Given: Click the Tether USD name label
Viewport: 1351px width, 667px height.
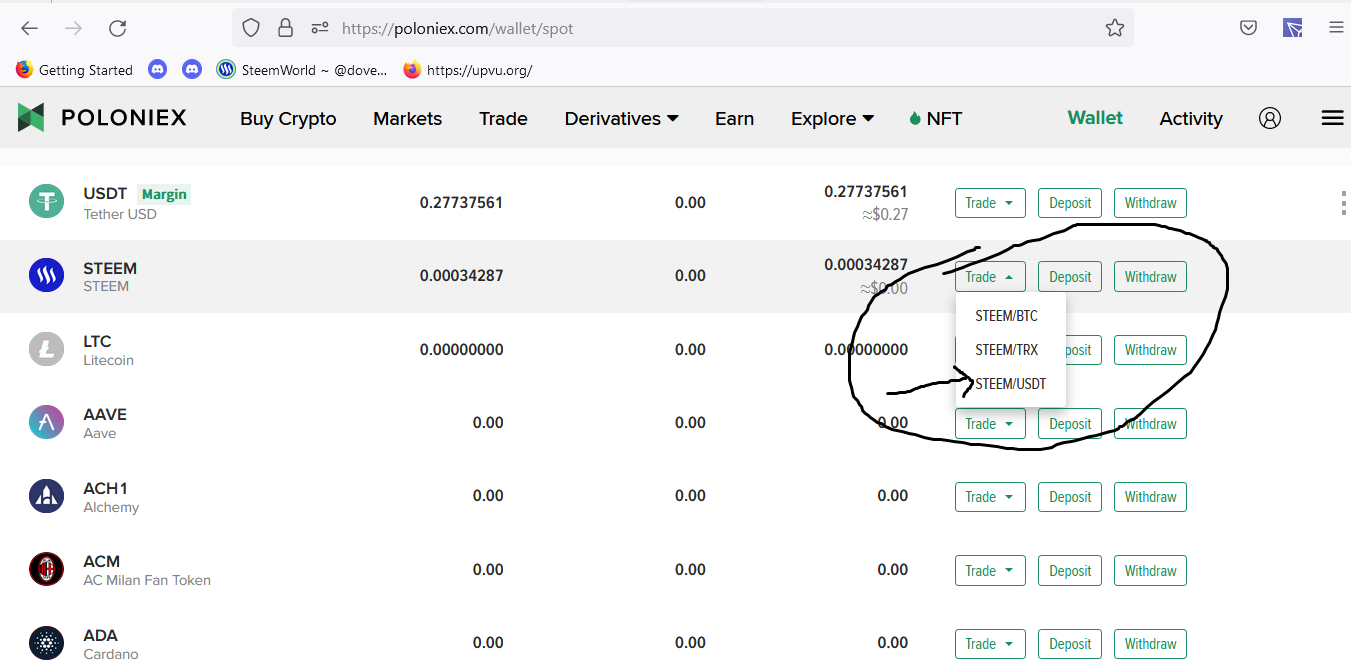Looking at the screenshot, I should [120, 214].
